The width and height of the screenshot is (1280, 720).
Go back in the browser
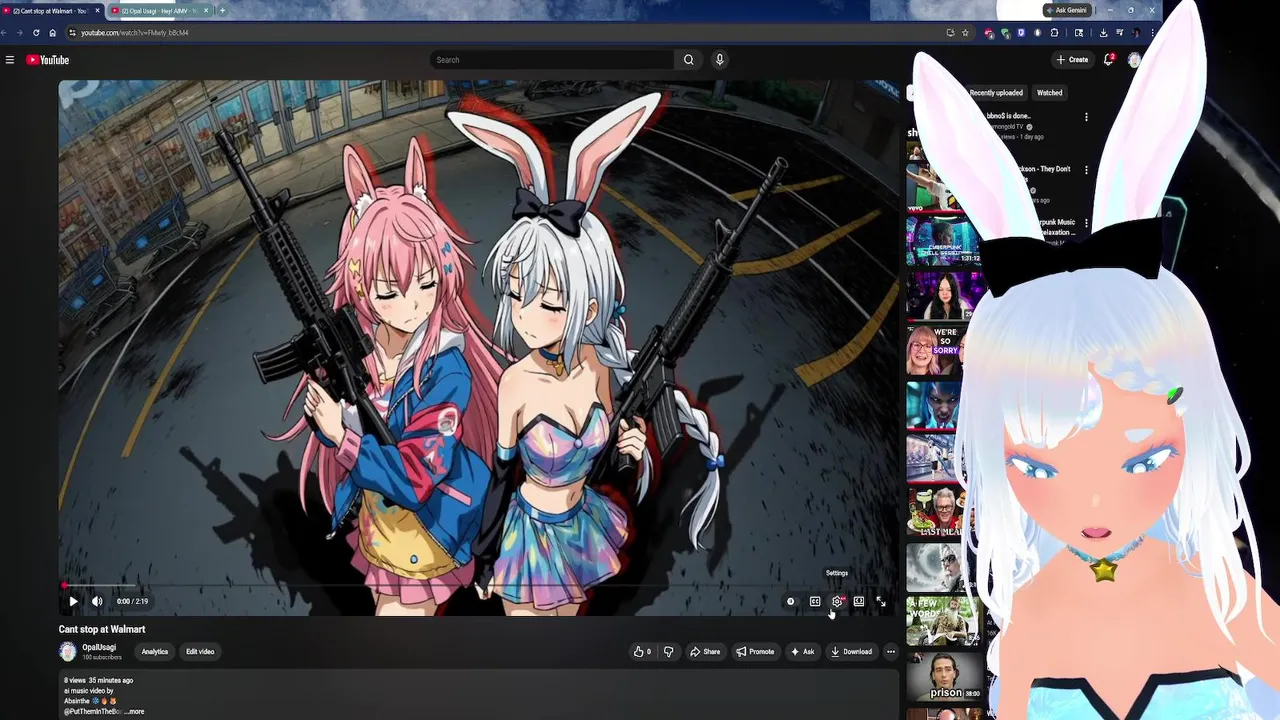coord(5,33)
